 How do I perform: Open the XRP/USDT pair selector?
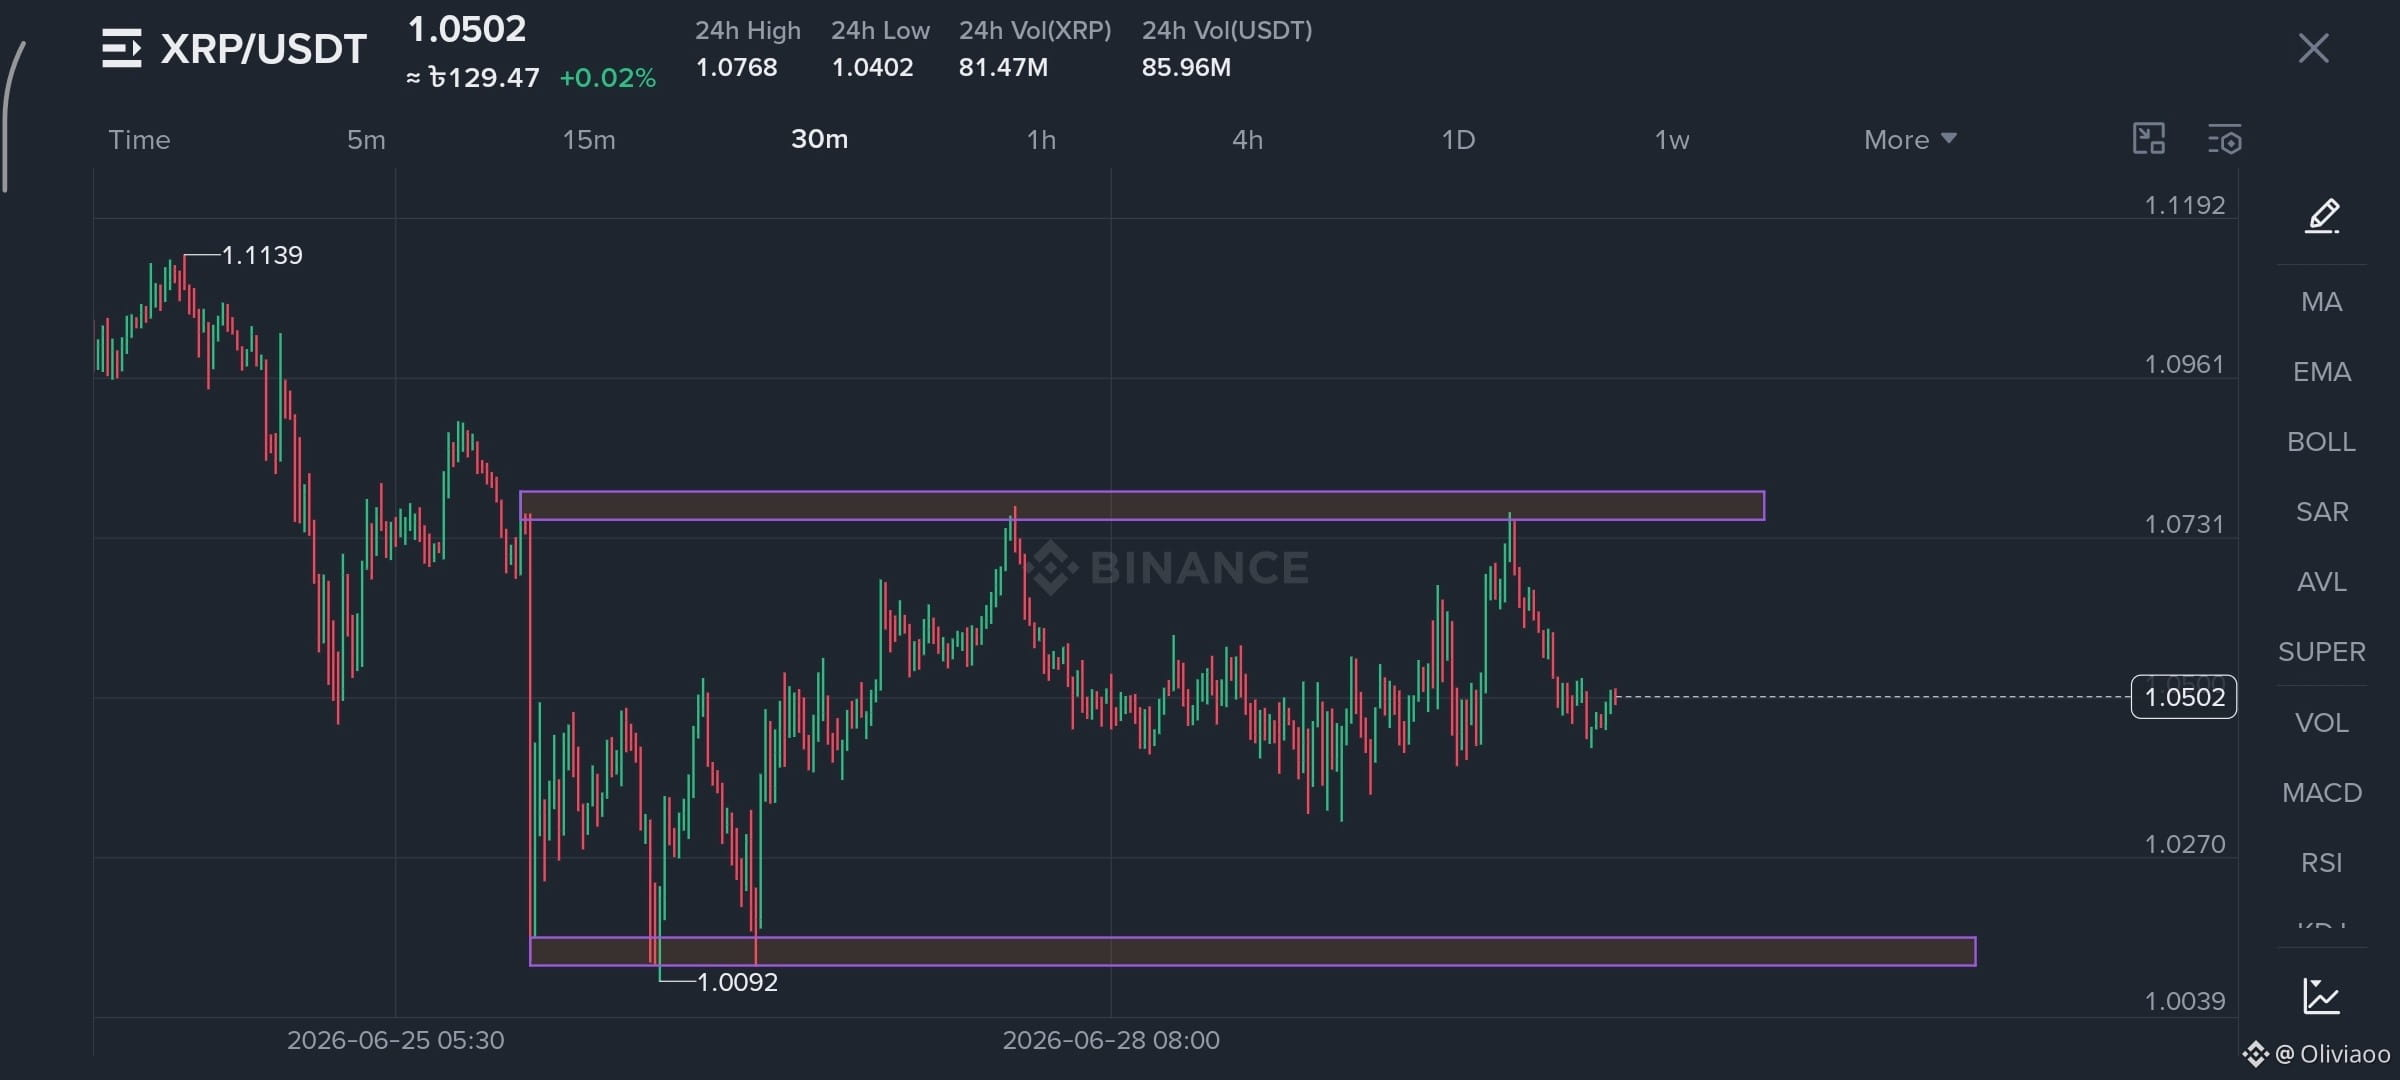(264, 49)
